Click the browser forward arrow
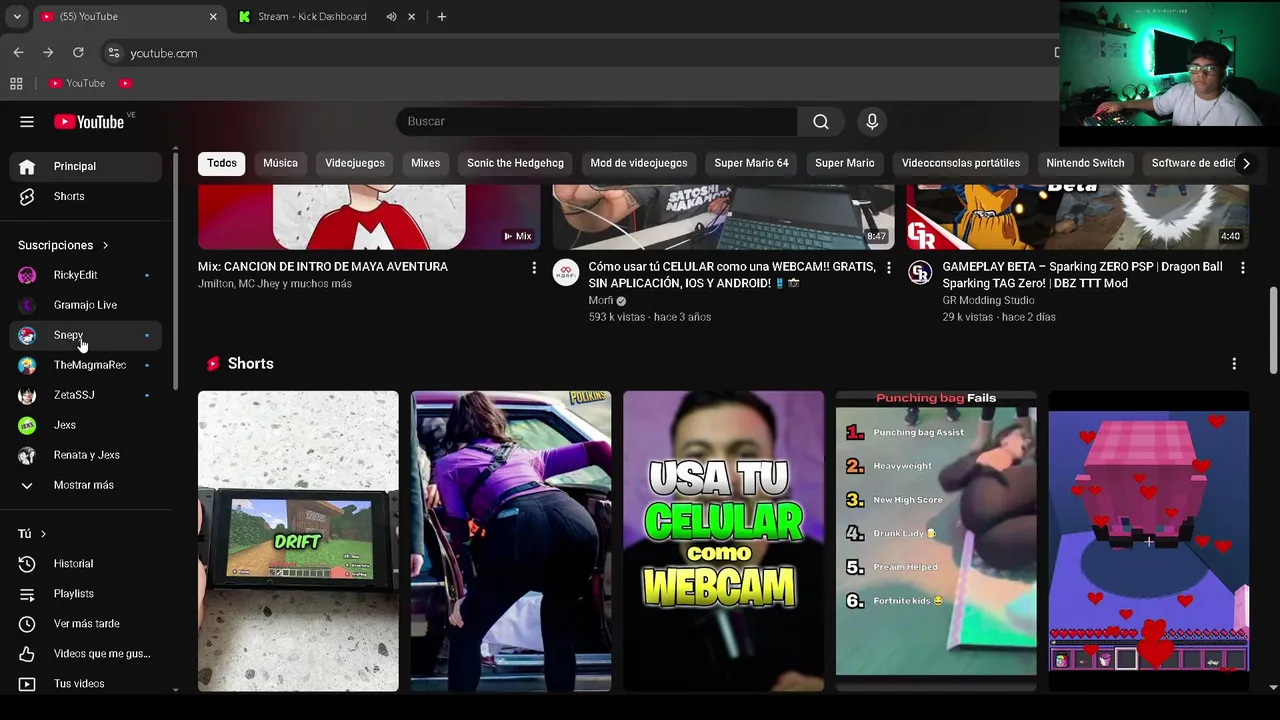 pyautogui.click(x=48, y=53)
